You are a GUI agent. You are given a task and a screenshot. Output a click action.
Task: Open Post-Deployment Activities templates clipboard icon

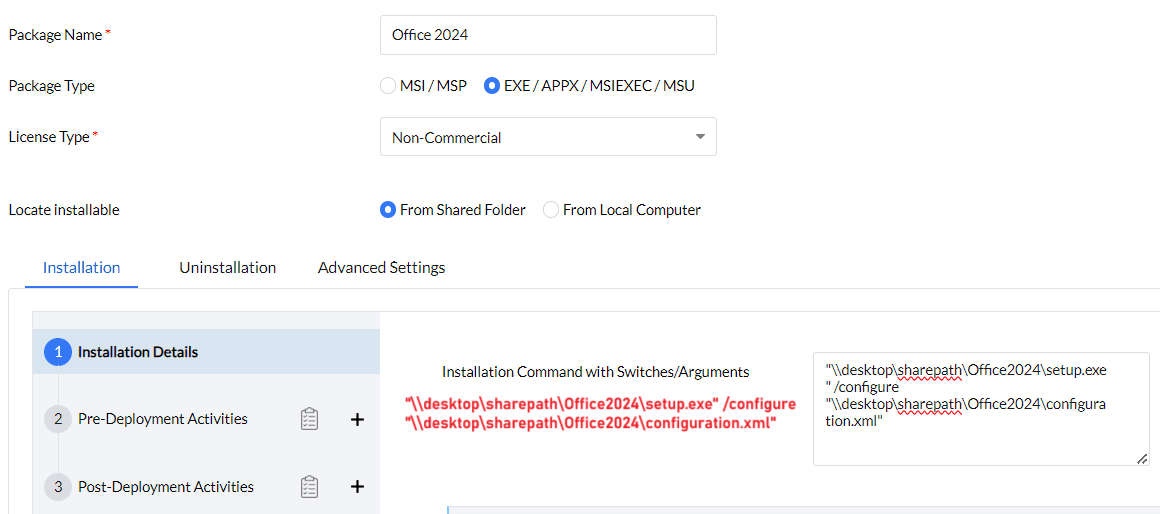pos(309,487)
